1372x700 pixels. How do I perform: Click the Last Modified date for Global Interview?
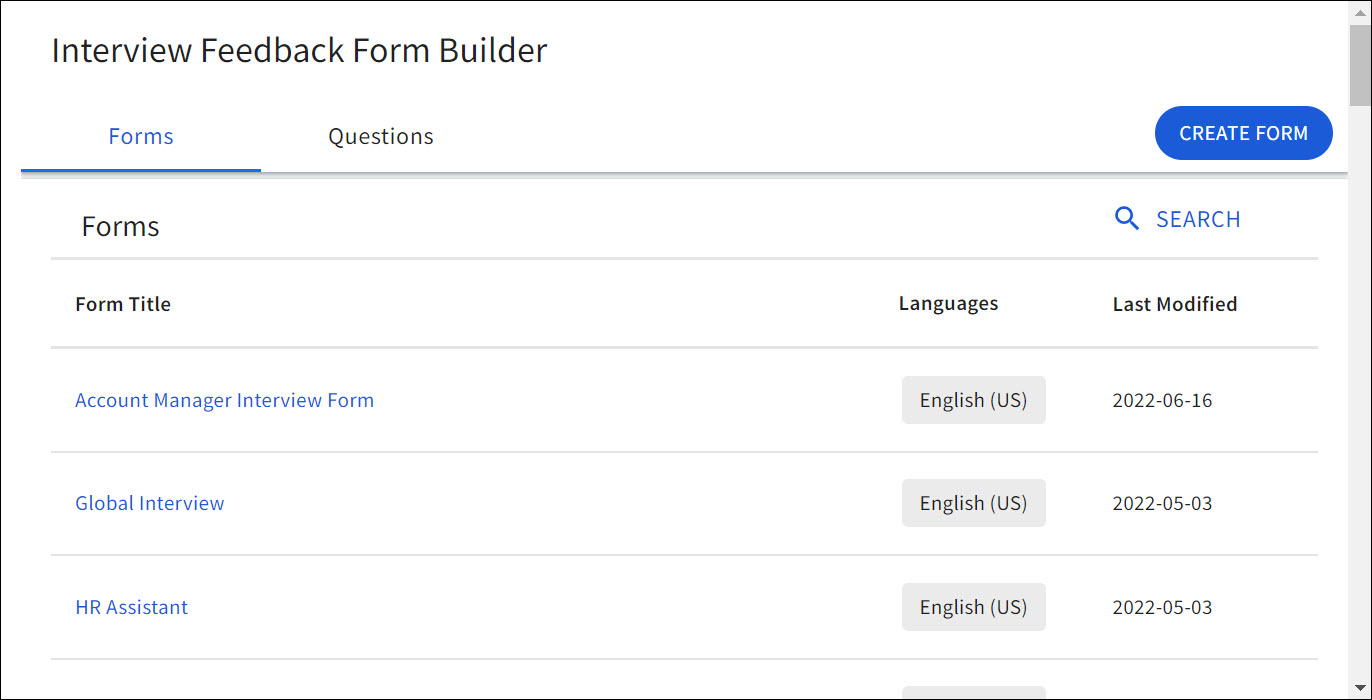click(x=1162, y=503)
